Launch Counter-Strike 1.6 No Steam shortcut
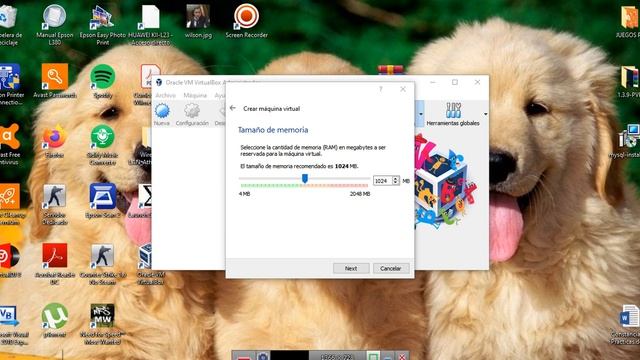The width and height of the screenshot is (640, 360). click(x=102, y=264)
